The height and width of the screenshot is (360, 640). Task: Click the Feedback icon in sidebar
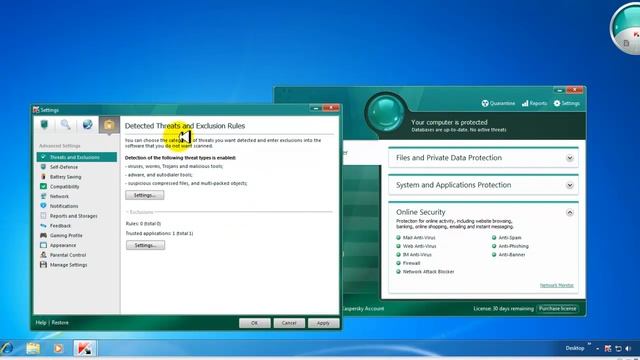click(43, 225)
